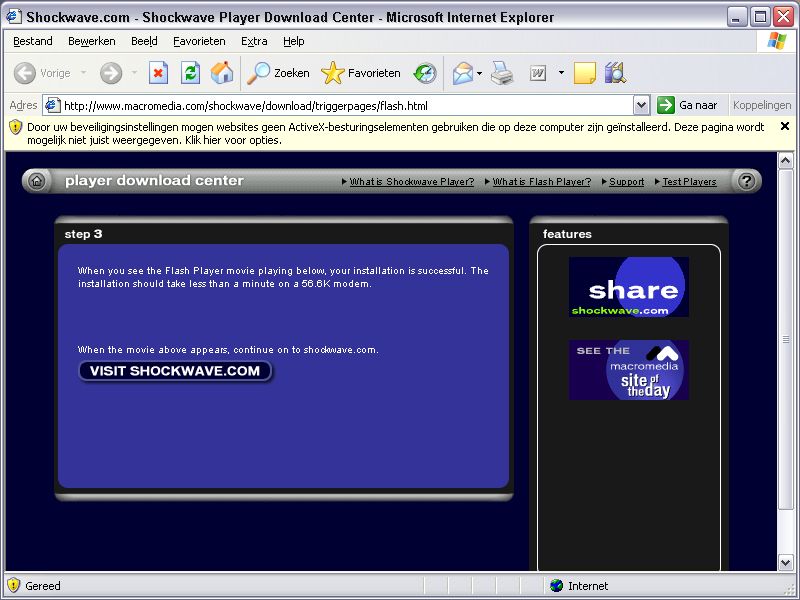Image resolution: width=800 pixels, height=600 pixels.
Task: Open the Favorieten menu
Action: 199,41
